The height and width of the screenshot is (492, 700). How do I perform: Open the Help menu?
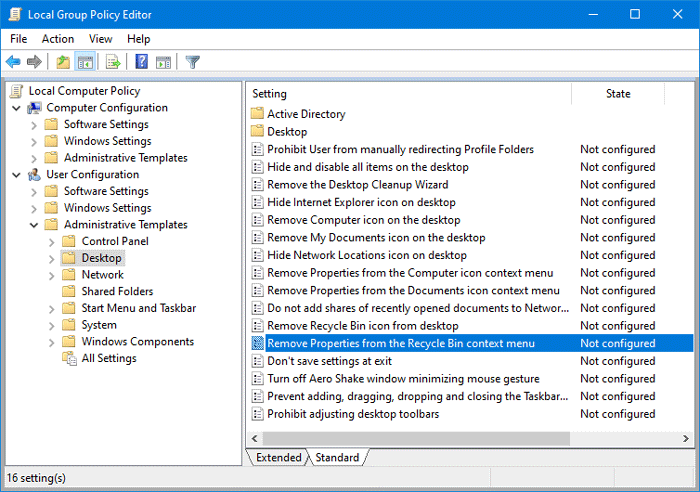point(138,39)
